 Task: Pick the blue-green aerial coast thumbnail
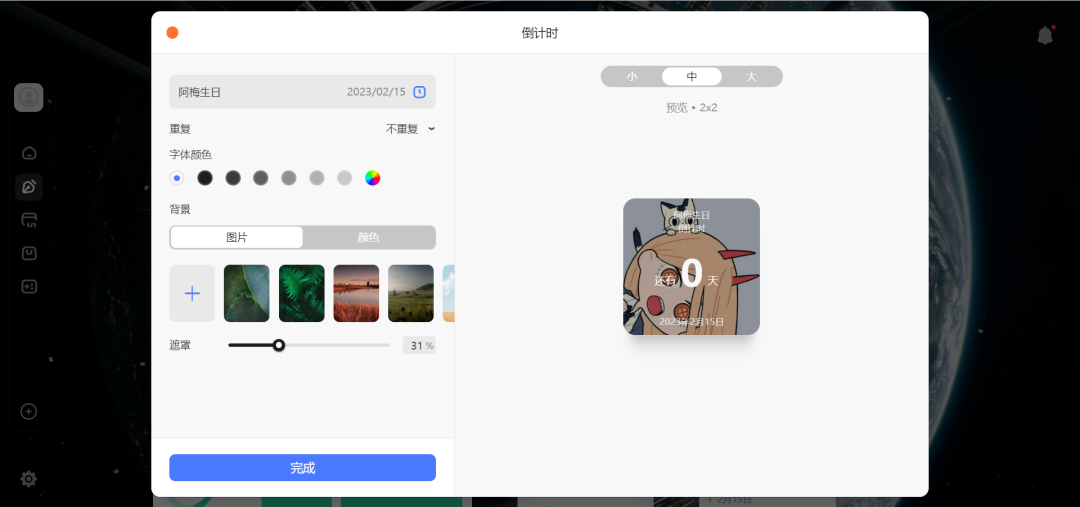[247, 293]
